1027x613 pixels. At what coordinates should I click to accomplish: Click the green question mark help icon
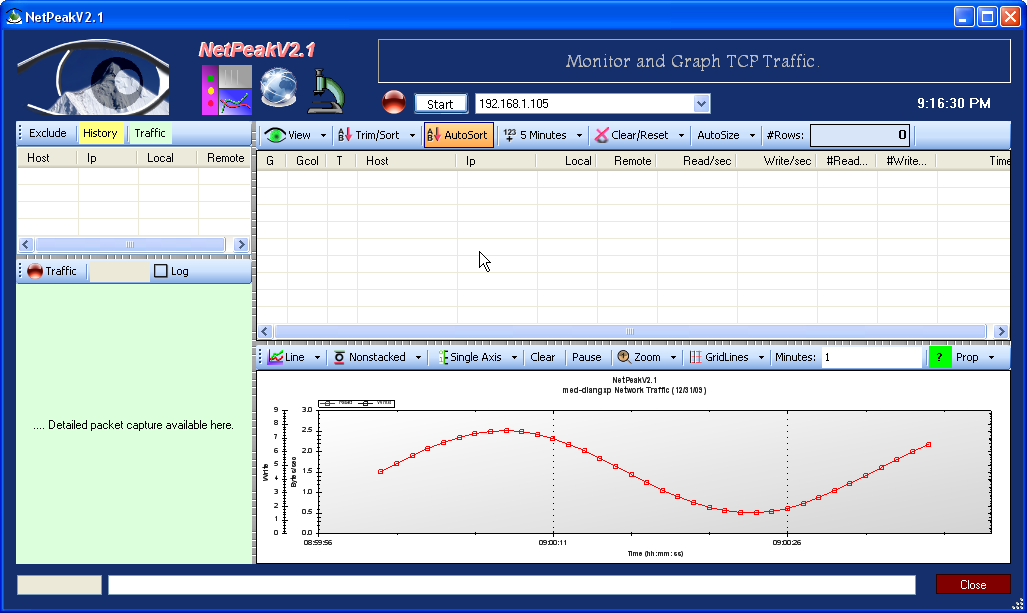click(x=939, y=357)
